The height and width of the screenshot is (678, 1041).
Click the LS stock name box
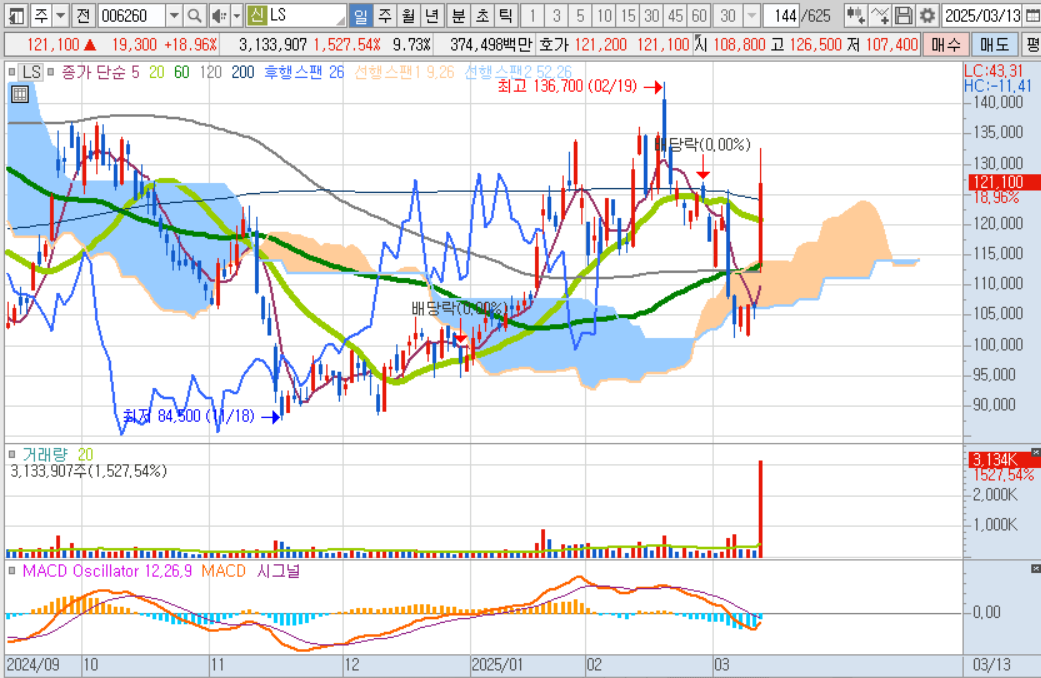coord(306,15)
